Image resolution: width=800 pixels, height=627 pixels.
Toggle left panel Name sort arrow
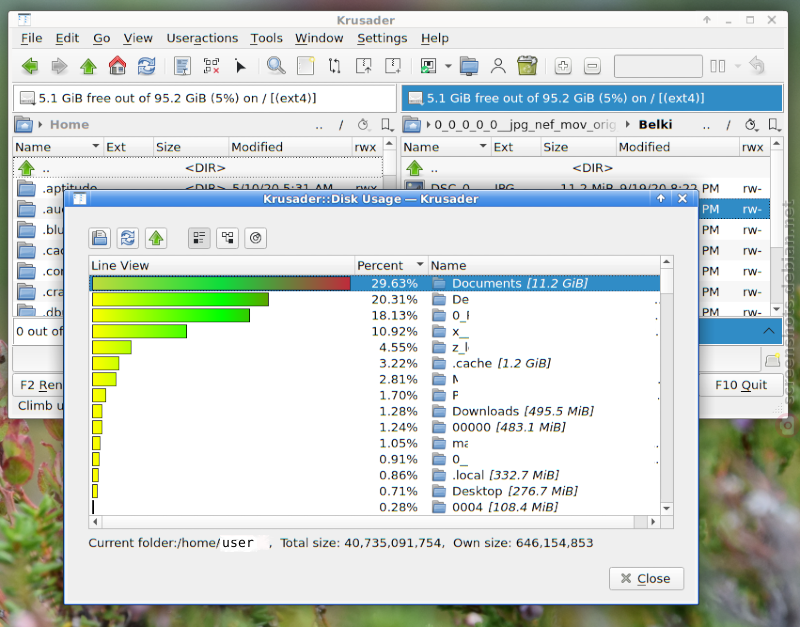95,146
